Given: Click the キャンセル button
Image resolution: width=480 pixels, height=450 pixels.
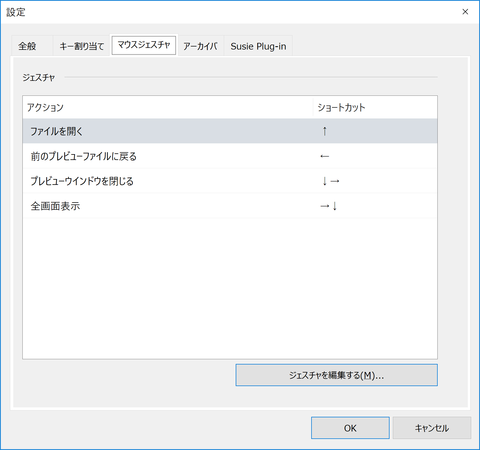Looking at the screenshot, I should pyautogui.click(x=432, y=428).
